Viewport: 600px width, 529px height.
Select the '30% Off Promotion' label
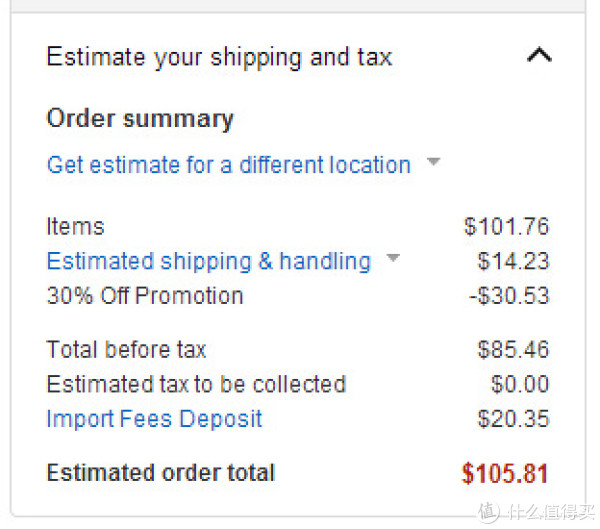(145, 296)
